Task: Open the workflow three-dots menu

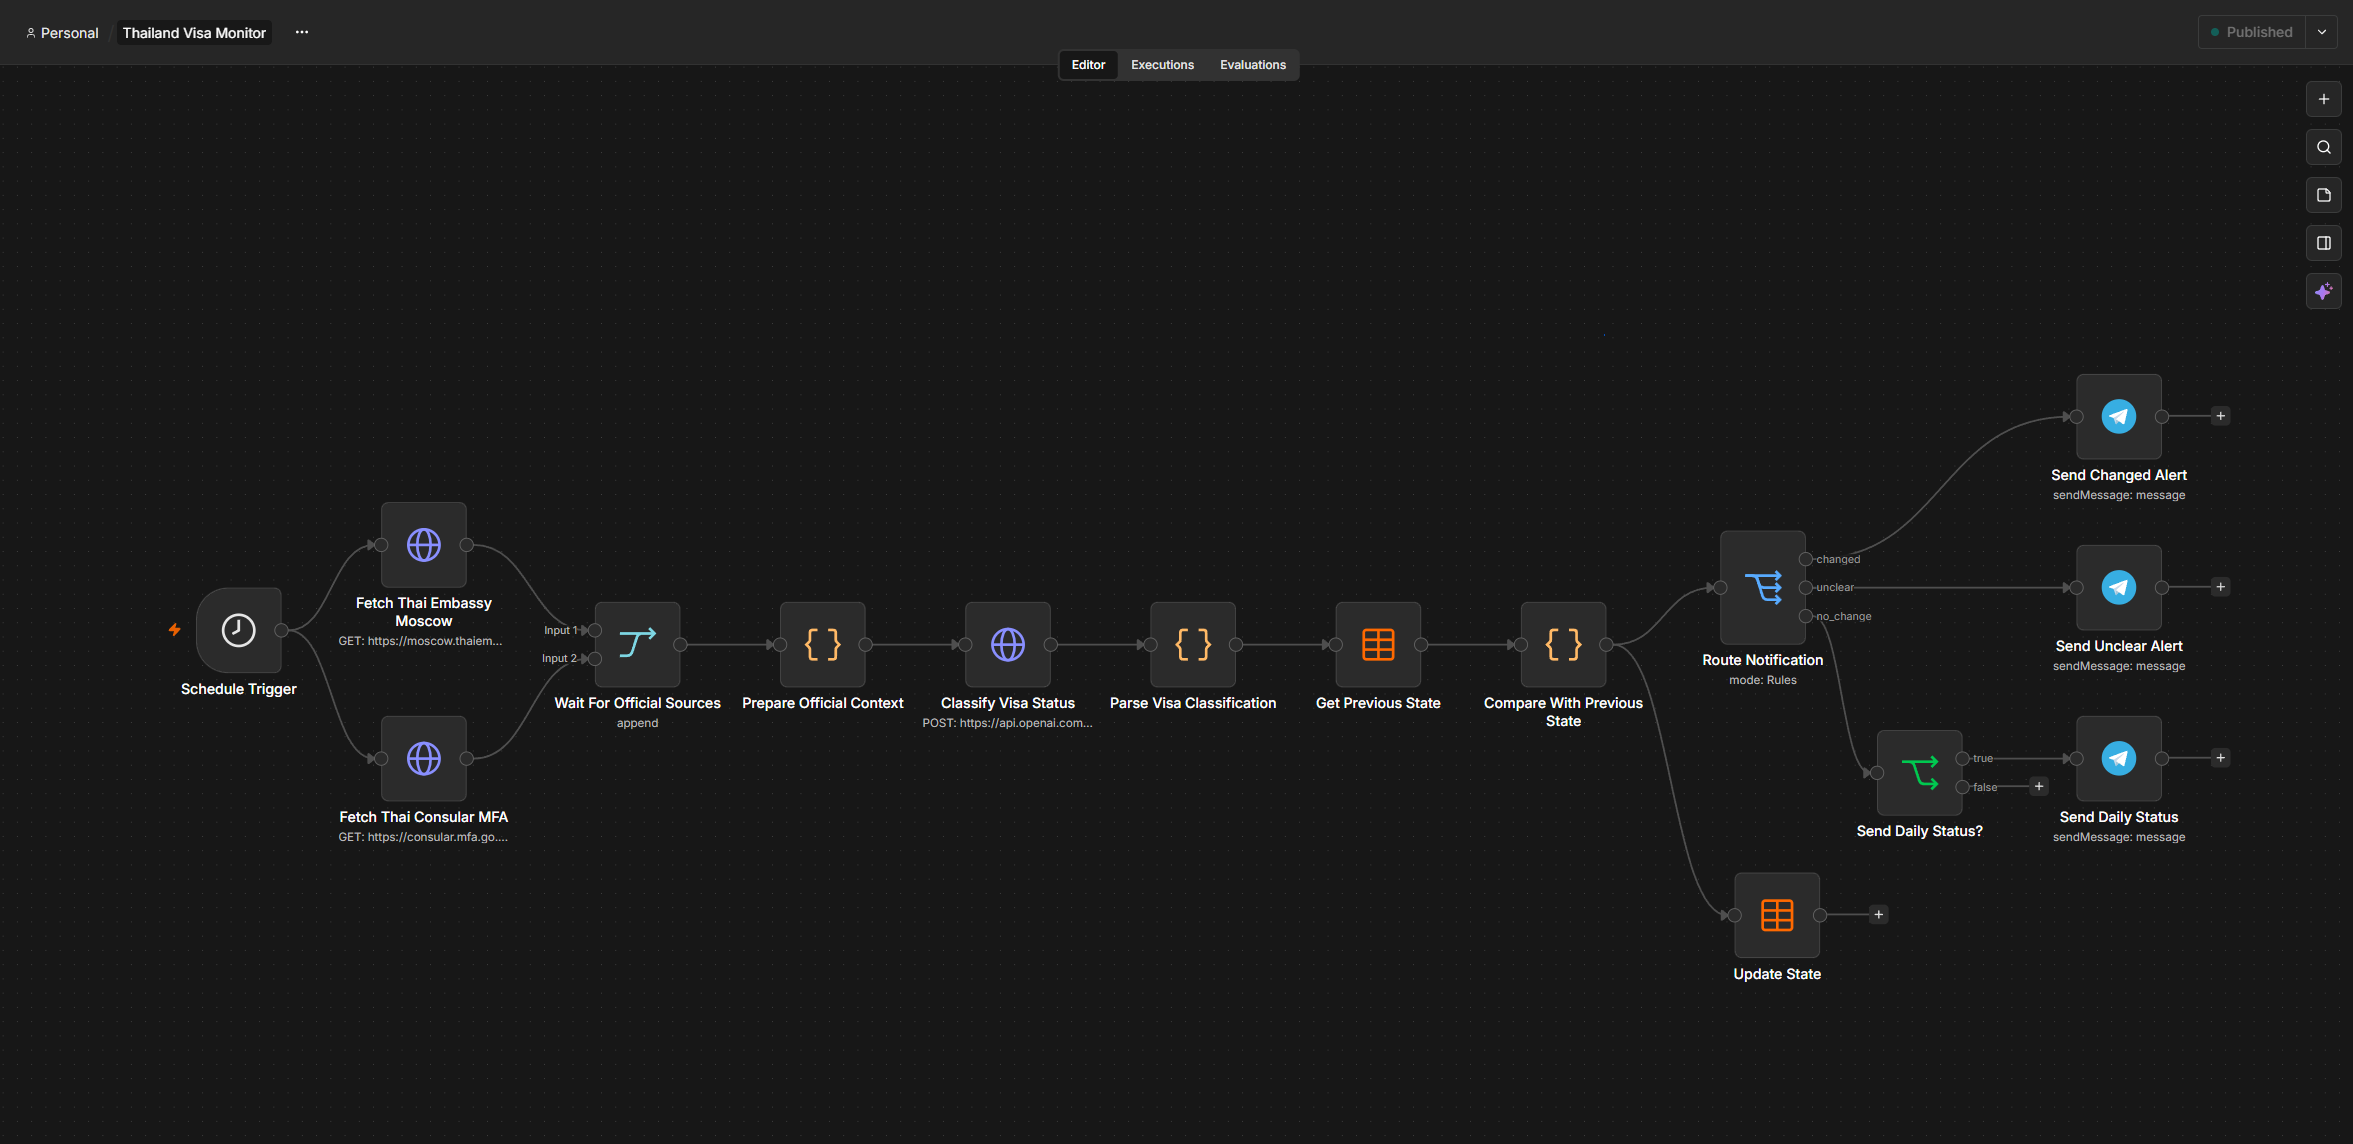Action: pos(302,32)
